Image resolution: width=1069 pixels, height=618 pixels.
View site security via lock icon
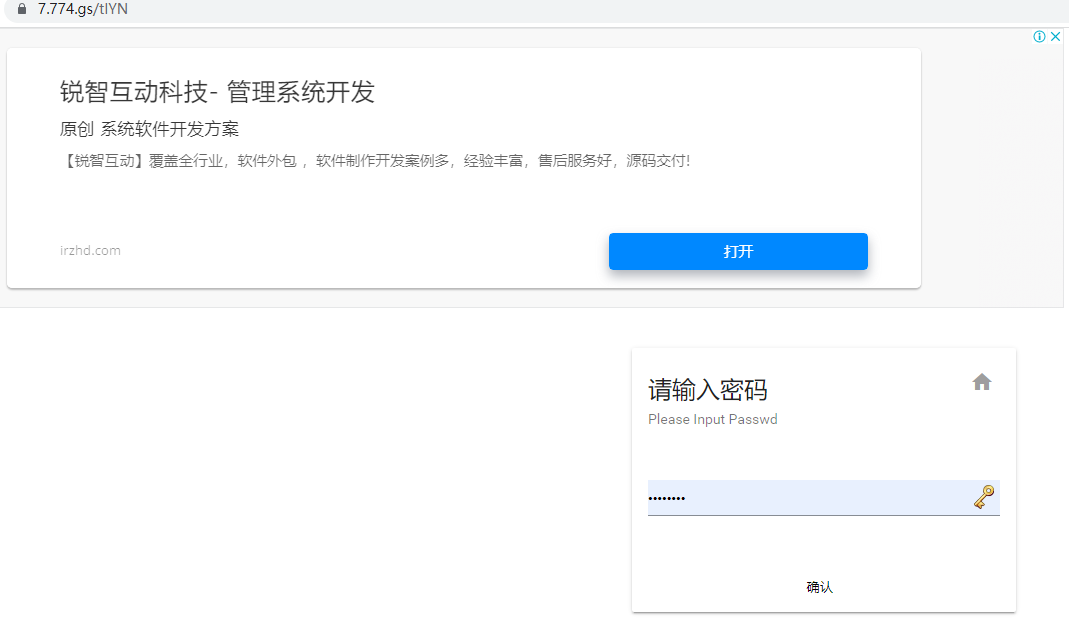click(x=22, y=9)
